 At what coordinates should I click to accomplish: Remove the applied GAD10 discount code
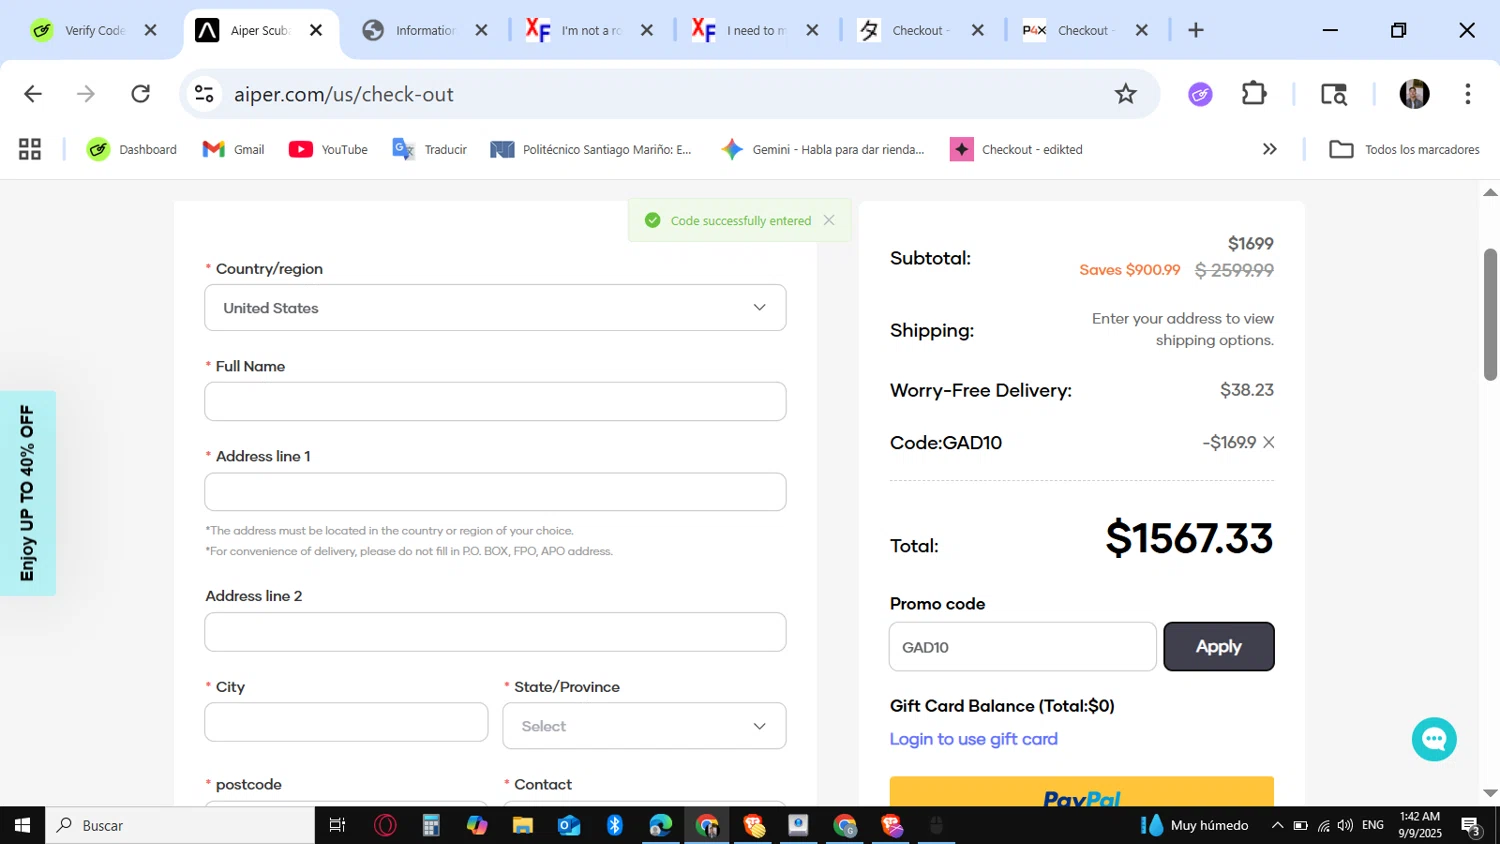coord(1268,442)
